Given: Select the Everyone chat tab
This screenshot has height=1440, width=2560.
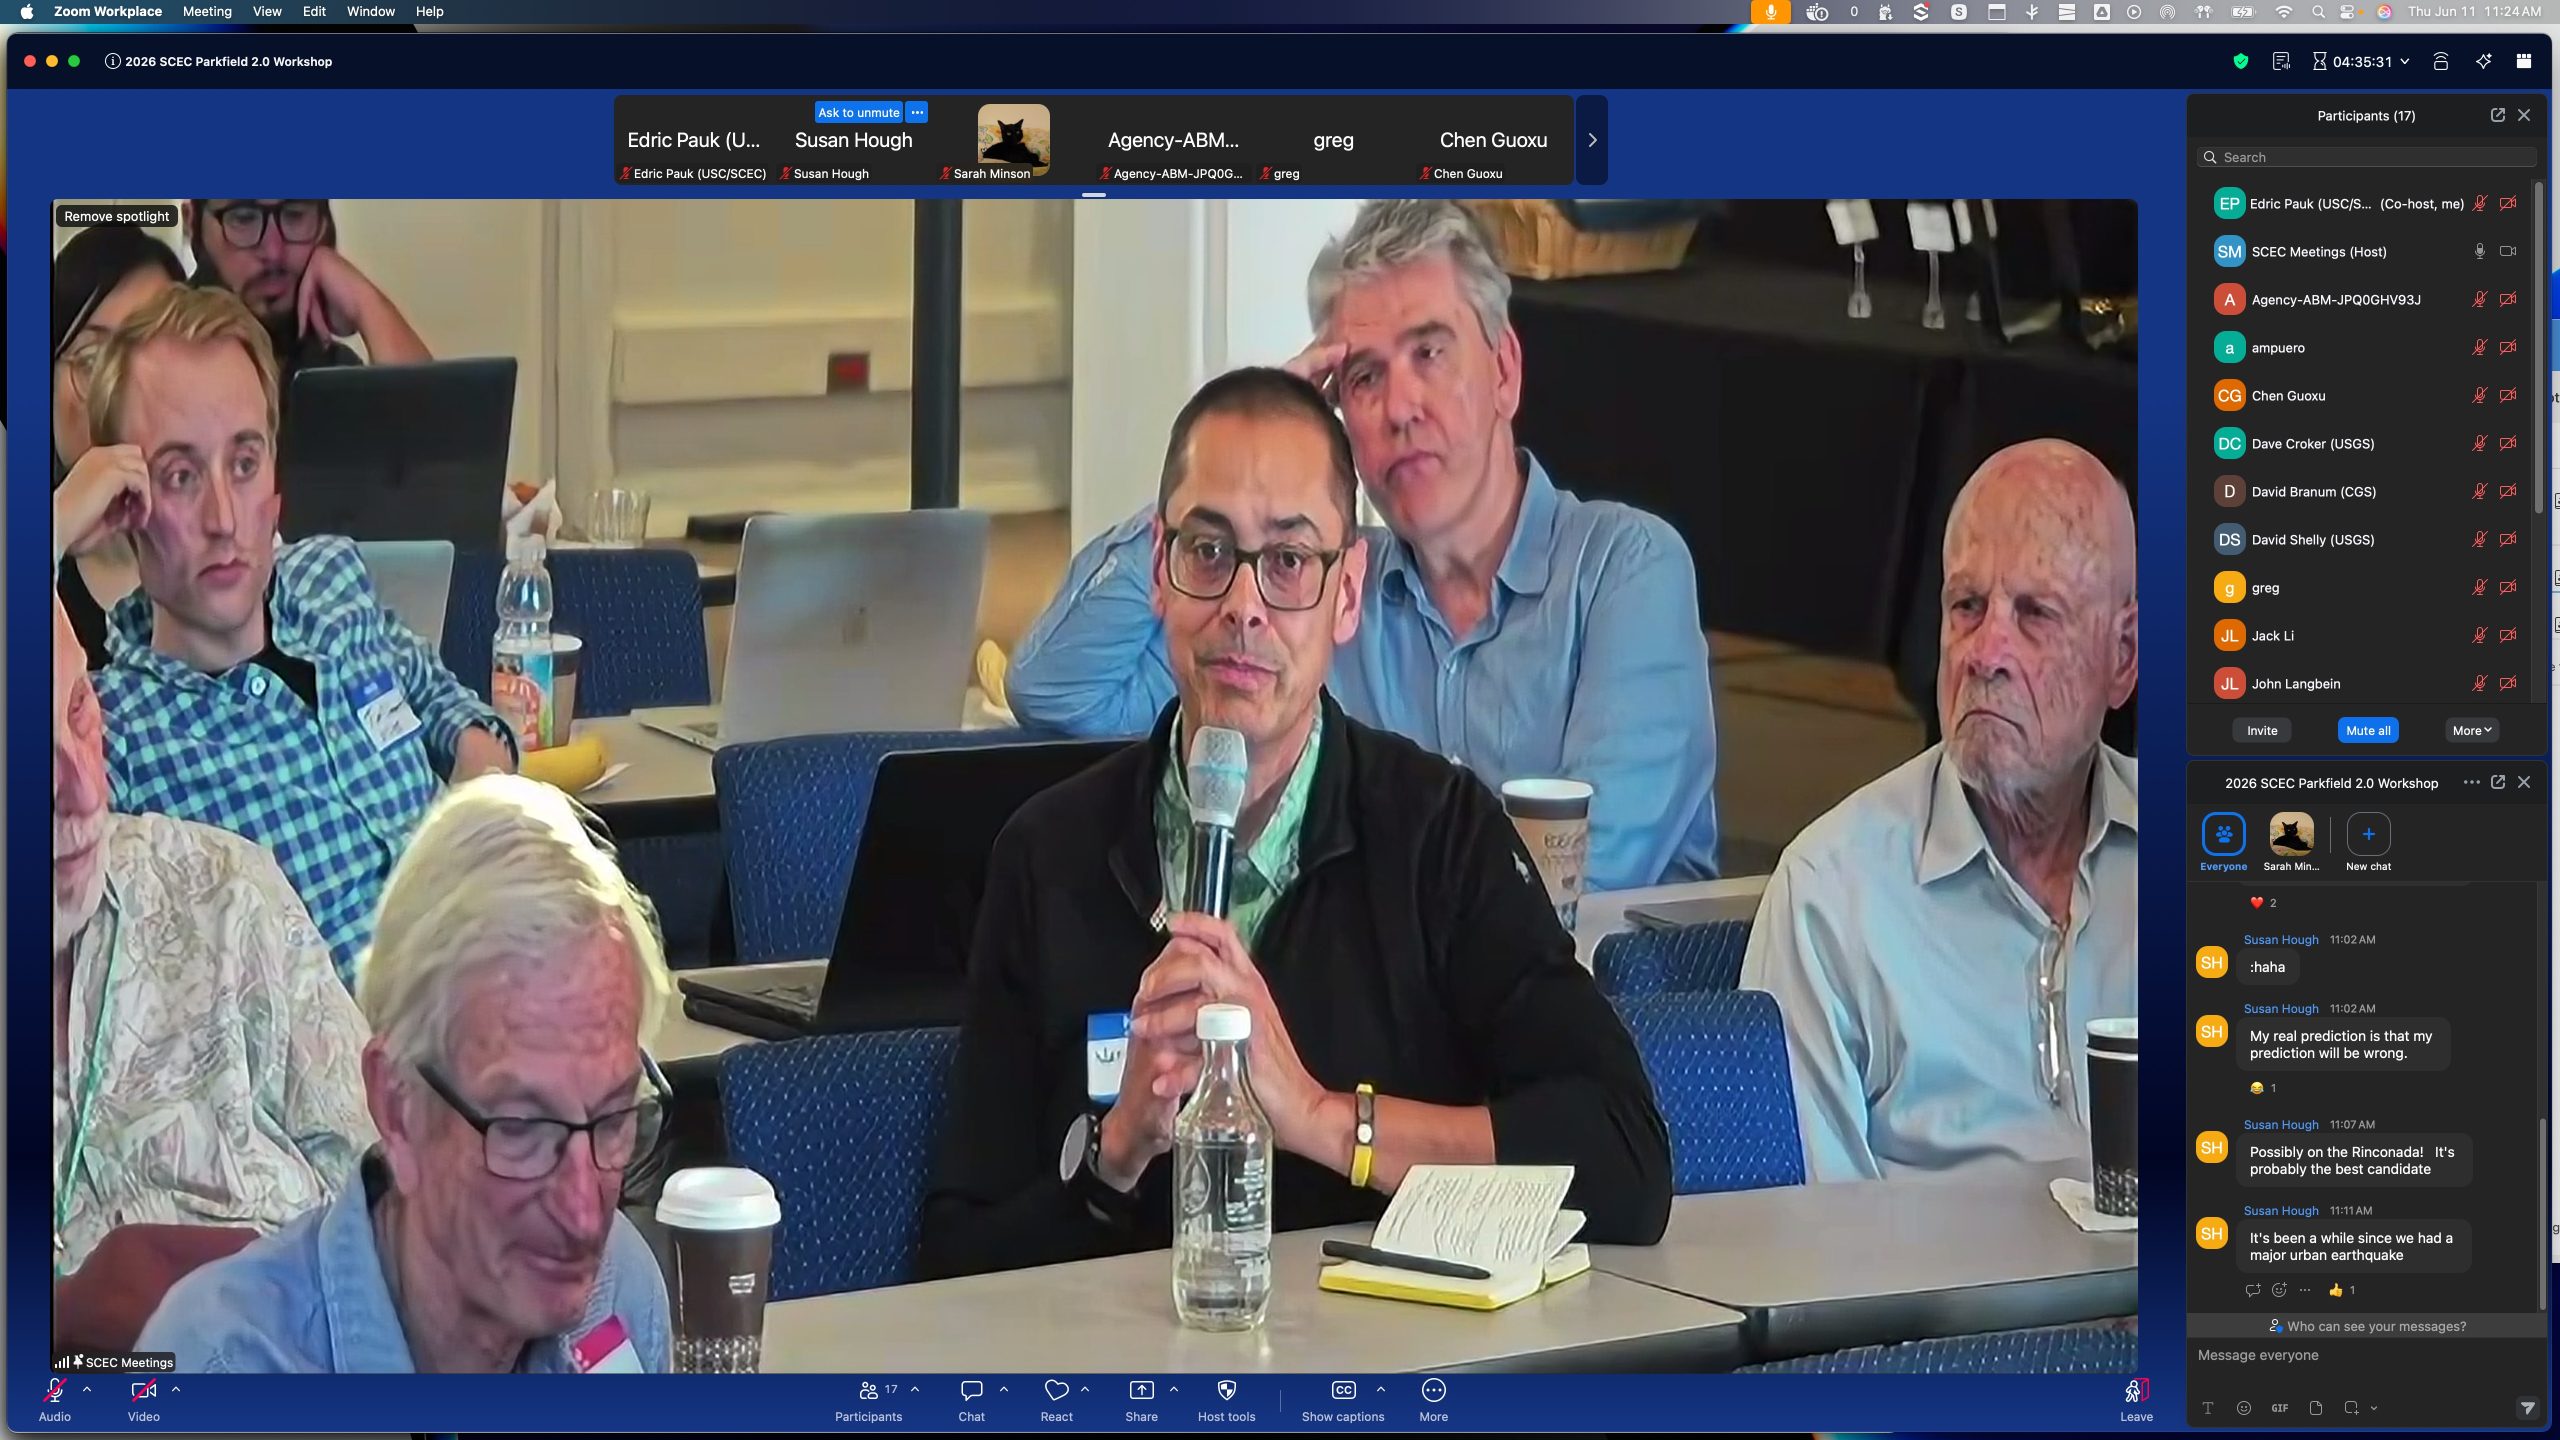Looking at the screenshot, I should click(x=2223, y=842).
